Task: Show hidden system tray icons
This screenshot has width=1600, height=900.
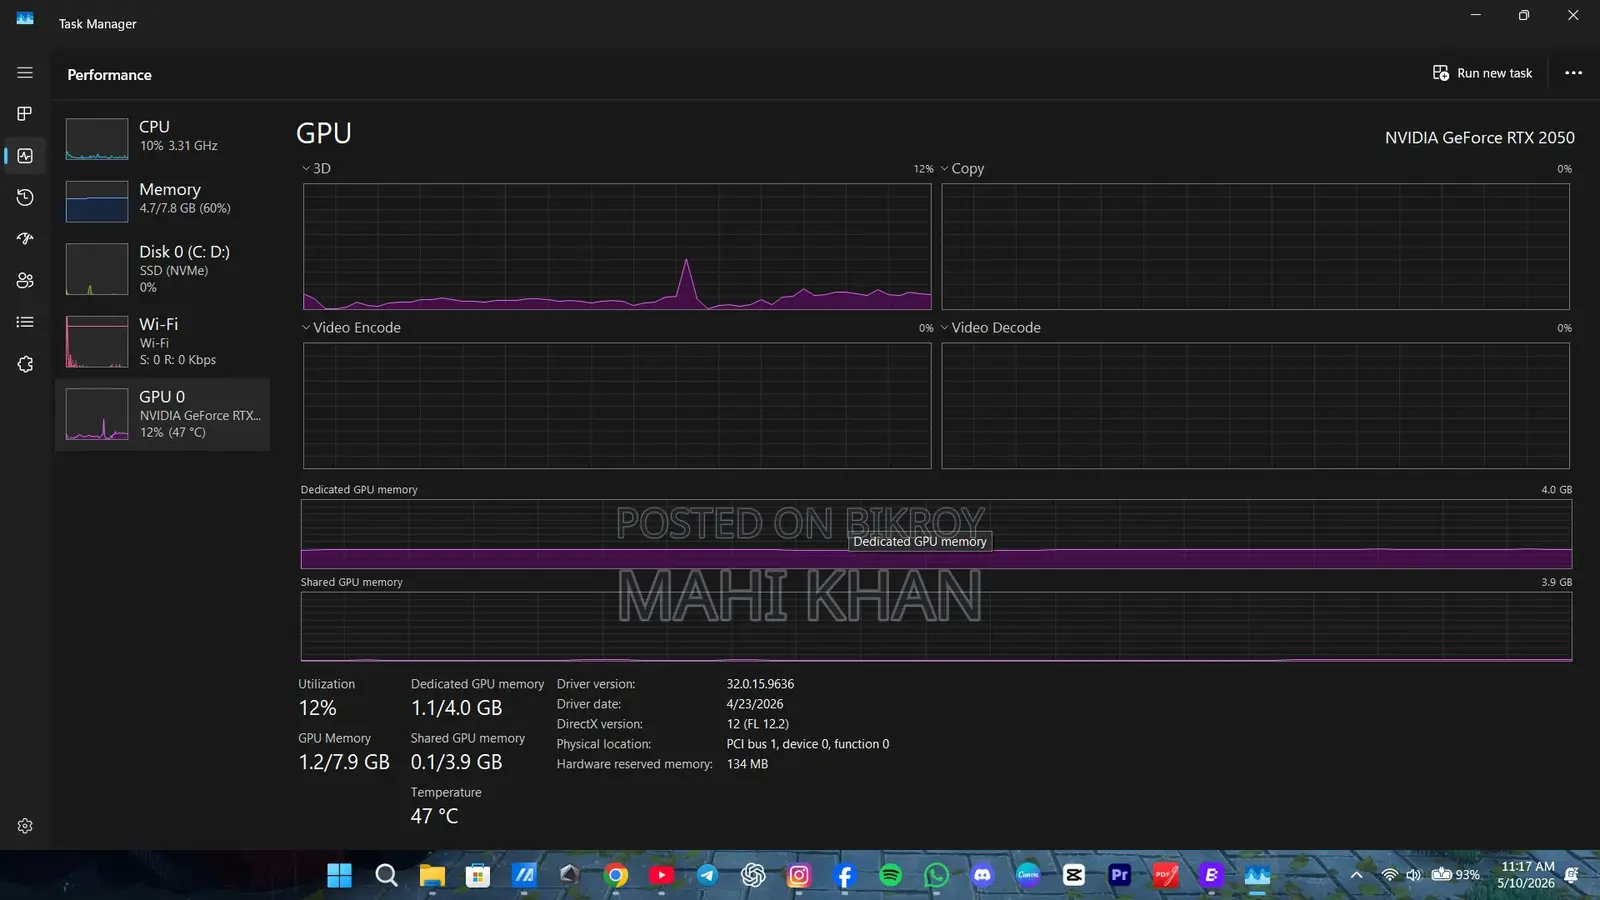Action: pyautogui.click(x=1357, y=875)
